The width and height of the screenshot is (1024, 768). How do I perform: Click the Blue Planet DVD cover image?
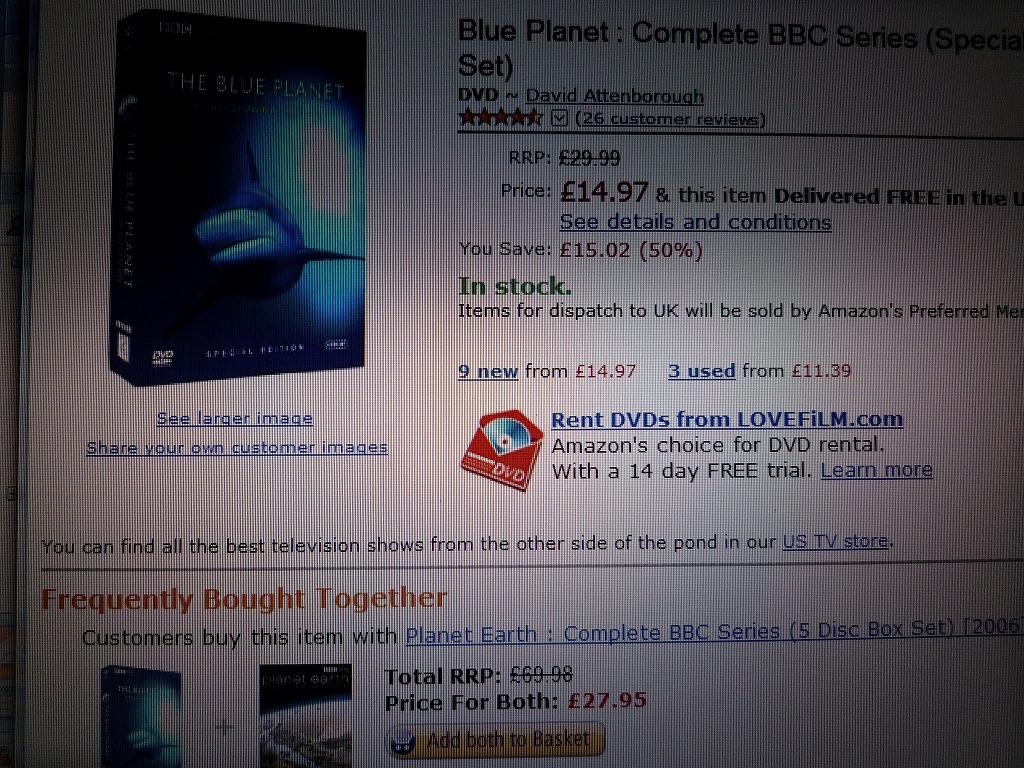click(x=238, y=196)
